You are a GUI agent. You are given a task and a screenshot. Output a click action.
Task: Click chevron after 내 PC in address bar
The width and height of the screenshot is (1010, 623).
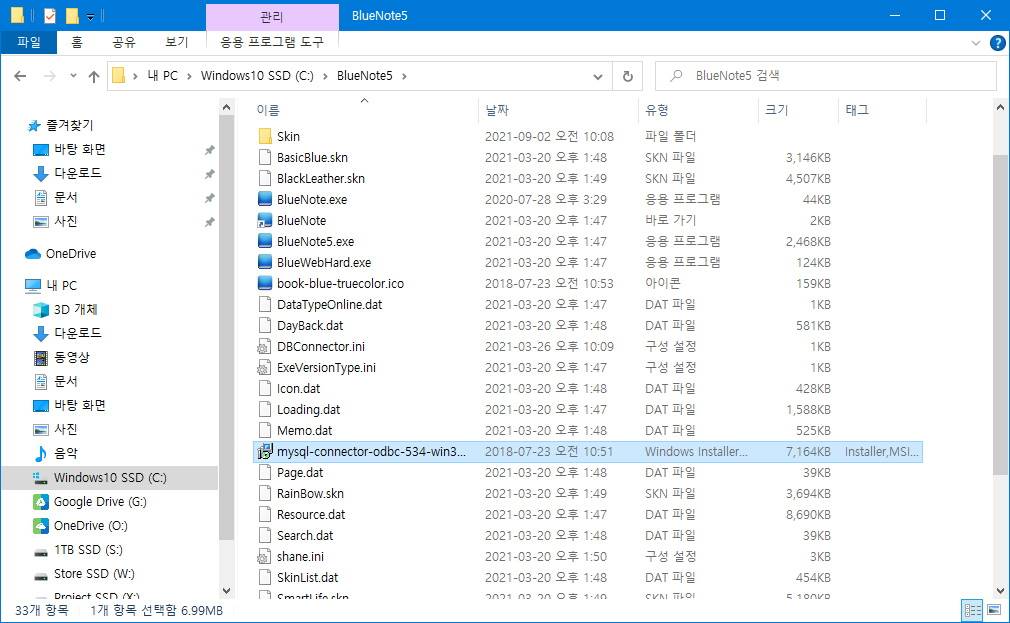click(x=189, y=76)
